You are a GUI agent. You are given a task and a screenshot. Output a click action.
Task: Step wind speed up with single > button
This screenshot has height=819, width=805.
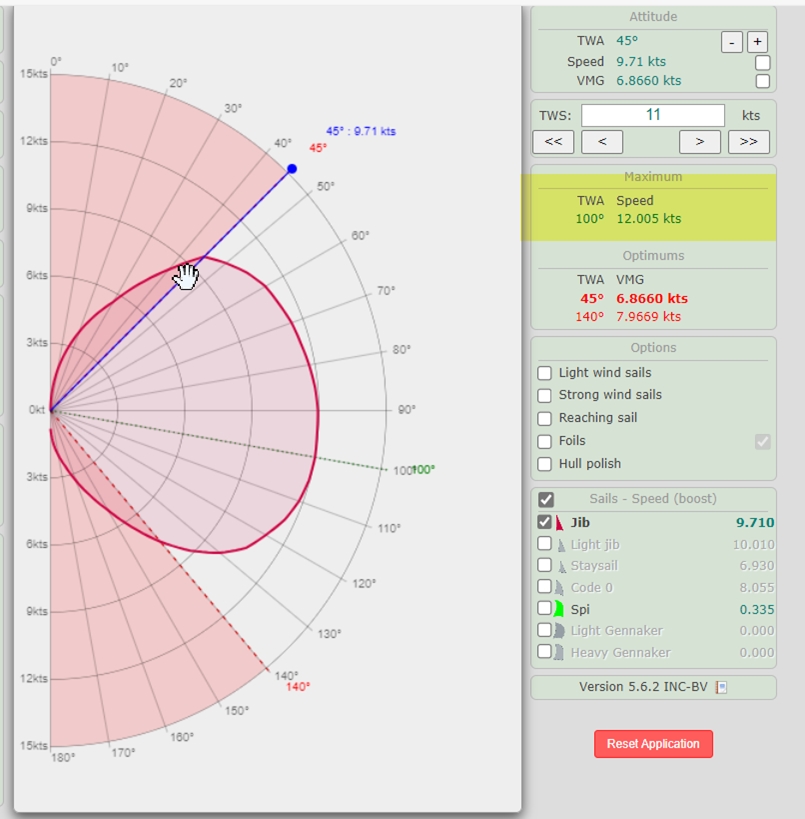pyautogui.click(x=700, y=142)
